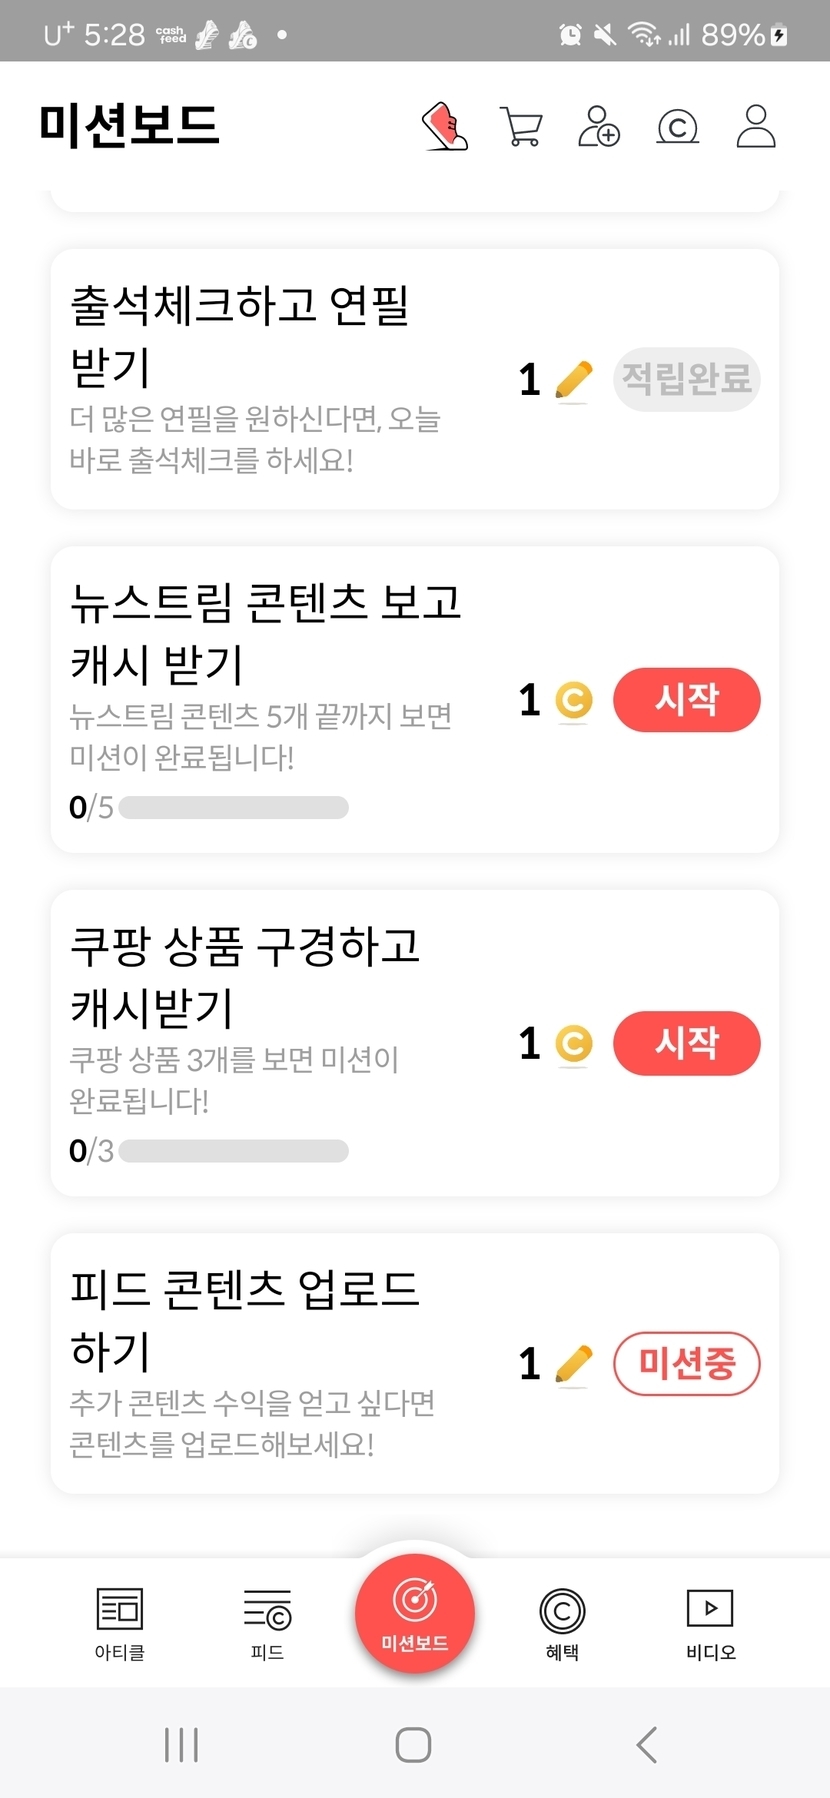
Task: Tap the invite friend icon
Action: pos(599,127)
